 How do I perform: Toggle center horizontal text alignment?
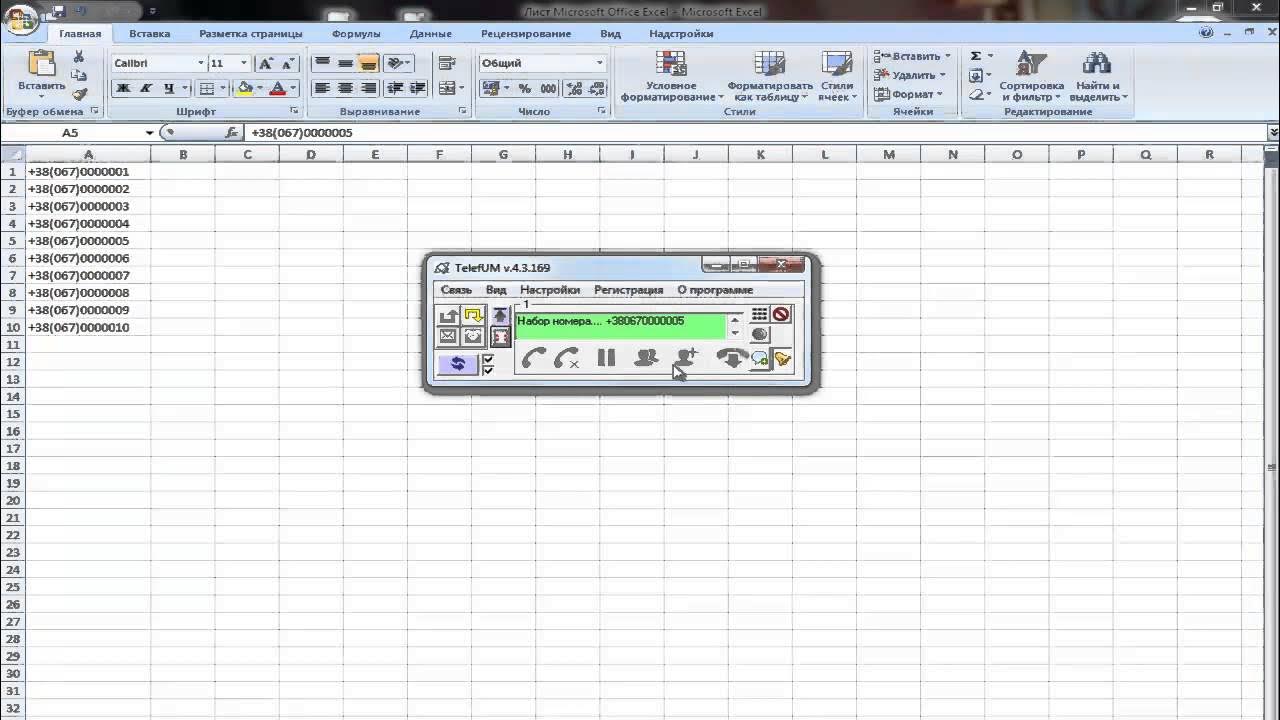[345, 89]
